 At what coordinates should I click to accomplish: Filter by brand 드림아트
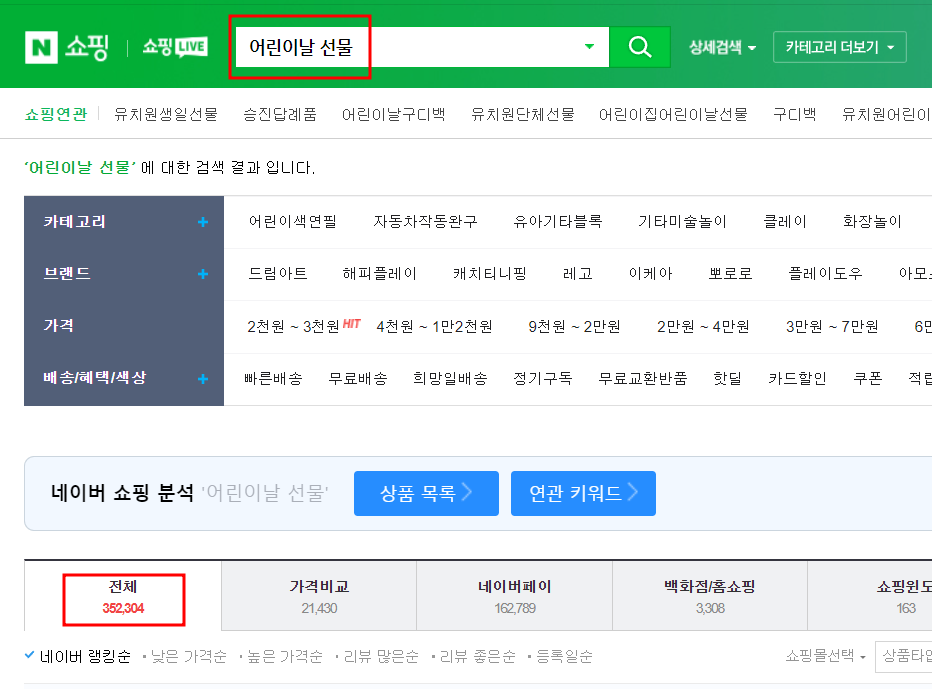(x=278, y=273)
